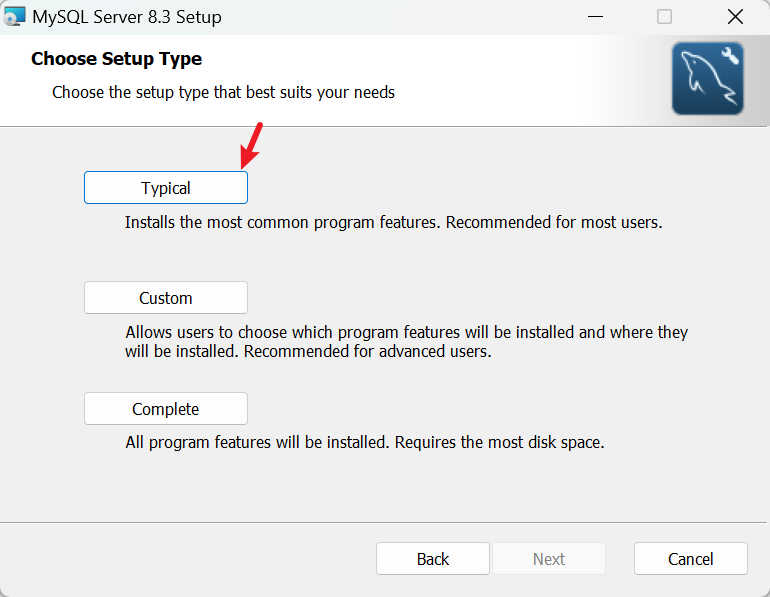Image resolution: width=770 pixels, height=597 pixels.
Task: Click the 'MySQL Server 8.3 Setup' window title
Action: pos(127,17)
